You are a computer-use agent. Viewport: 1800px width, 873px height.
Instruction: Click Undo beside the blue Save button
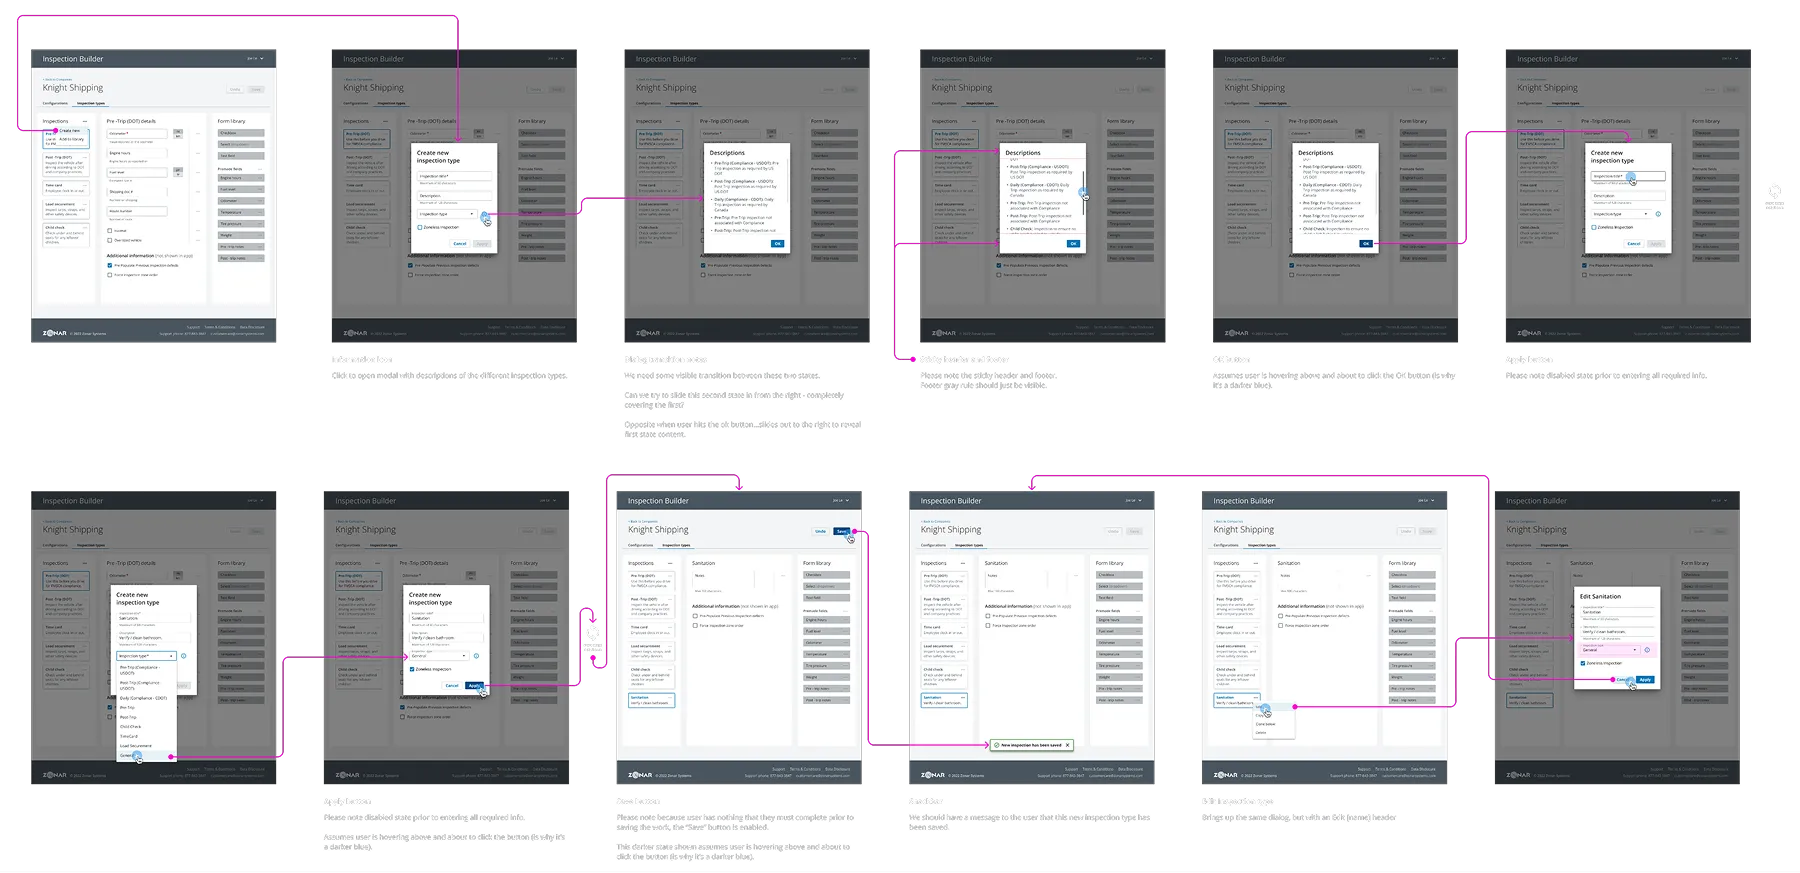pos(820,531)
